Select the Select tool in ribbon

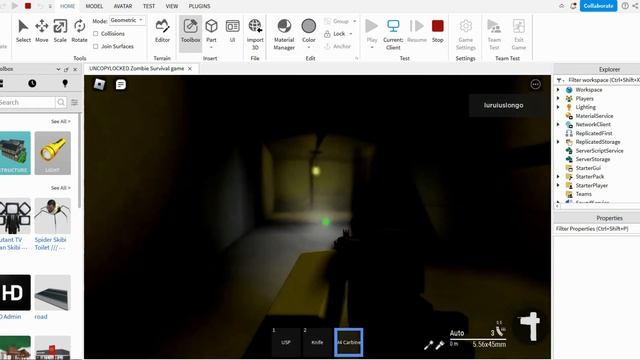point(23,31)
